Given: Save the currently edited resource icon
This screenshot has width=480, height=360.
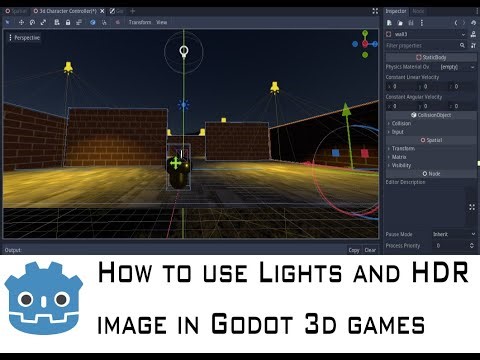Looking at the screenshot, I should 411,23.
